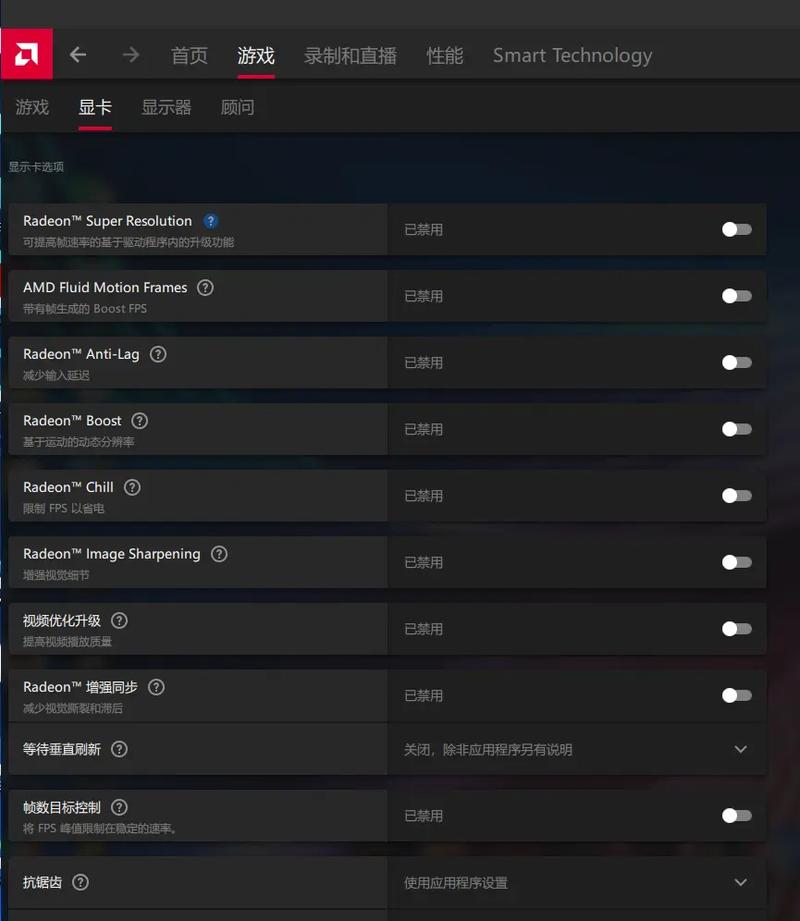
Task: Enable AMD Fluid Motion Frames toggle
Action: point(737,296)
